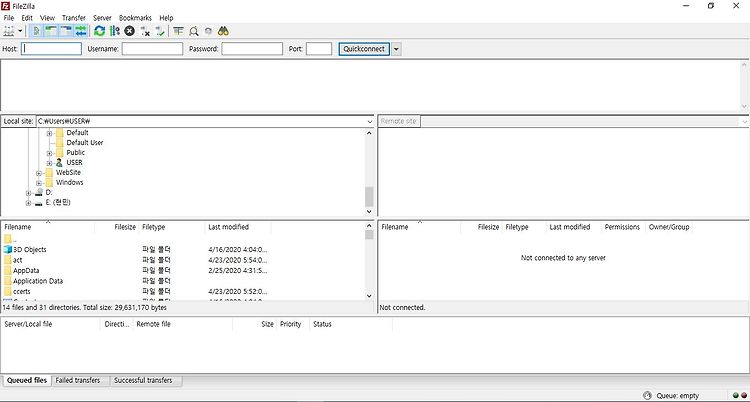
Task: Select Default User folder in tree
Action: click(x=85, y=143)
